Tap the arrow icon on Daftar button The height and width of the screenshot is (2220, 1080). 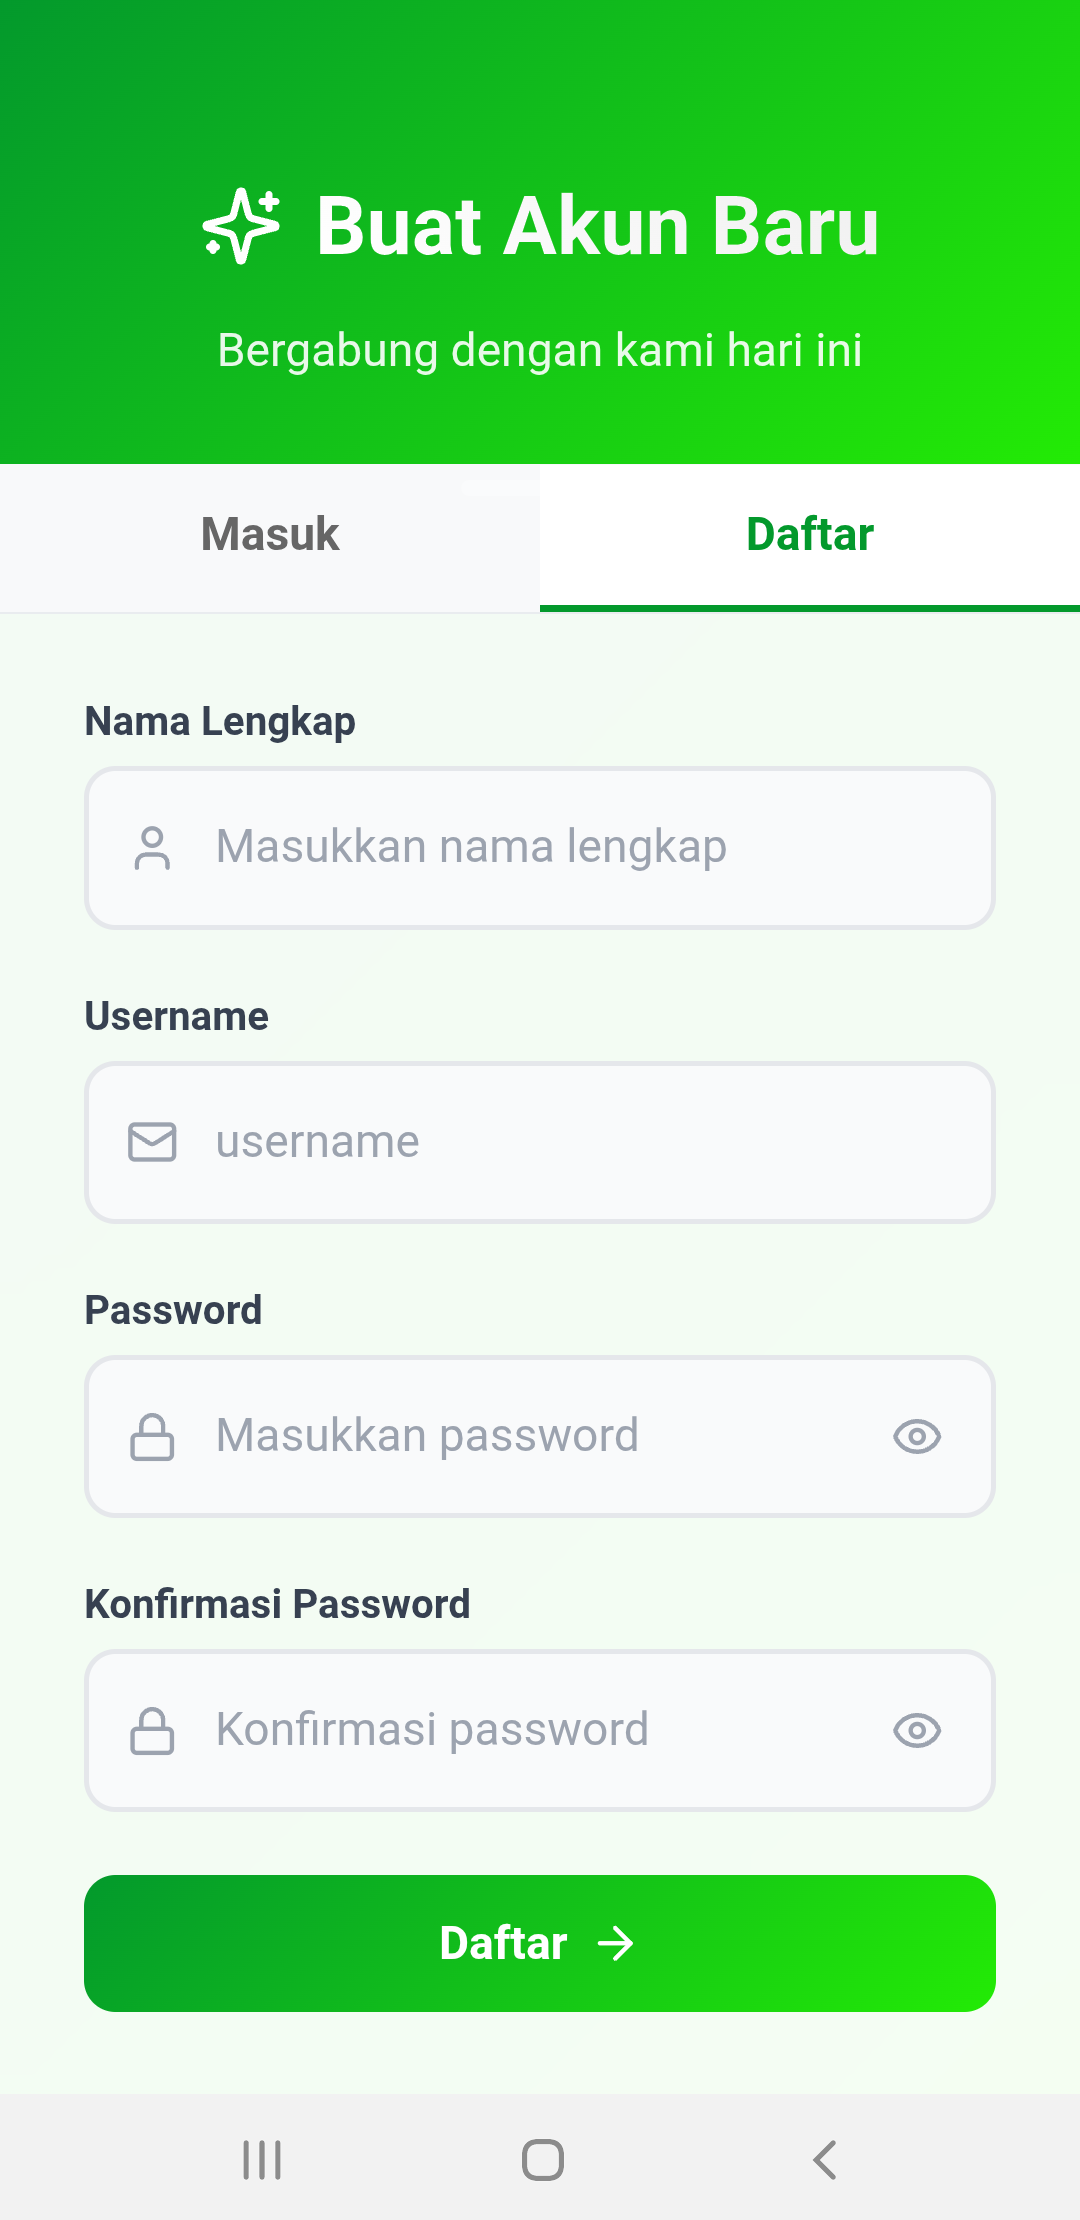(615, 1944)
